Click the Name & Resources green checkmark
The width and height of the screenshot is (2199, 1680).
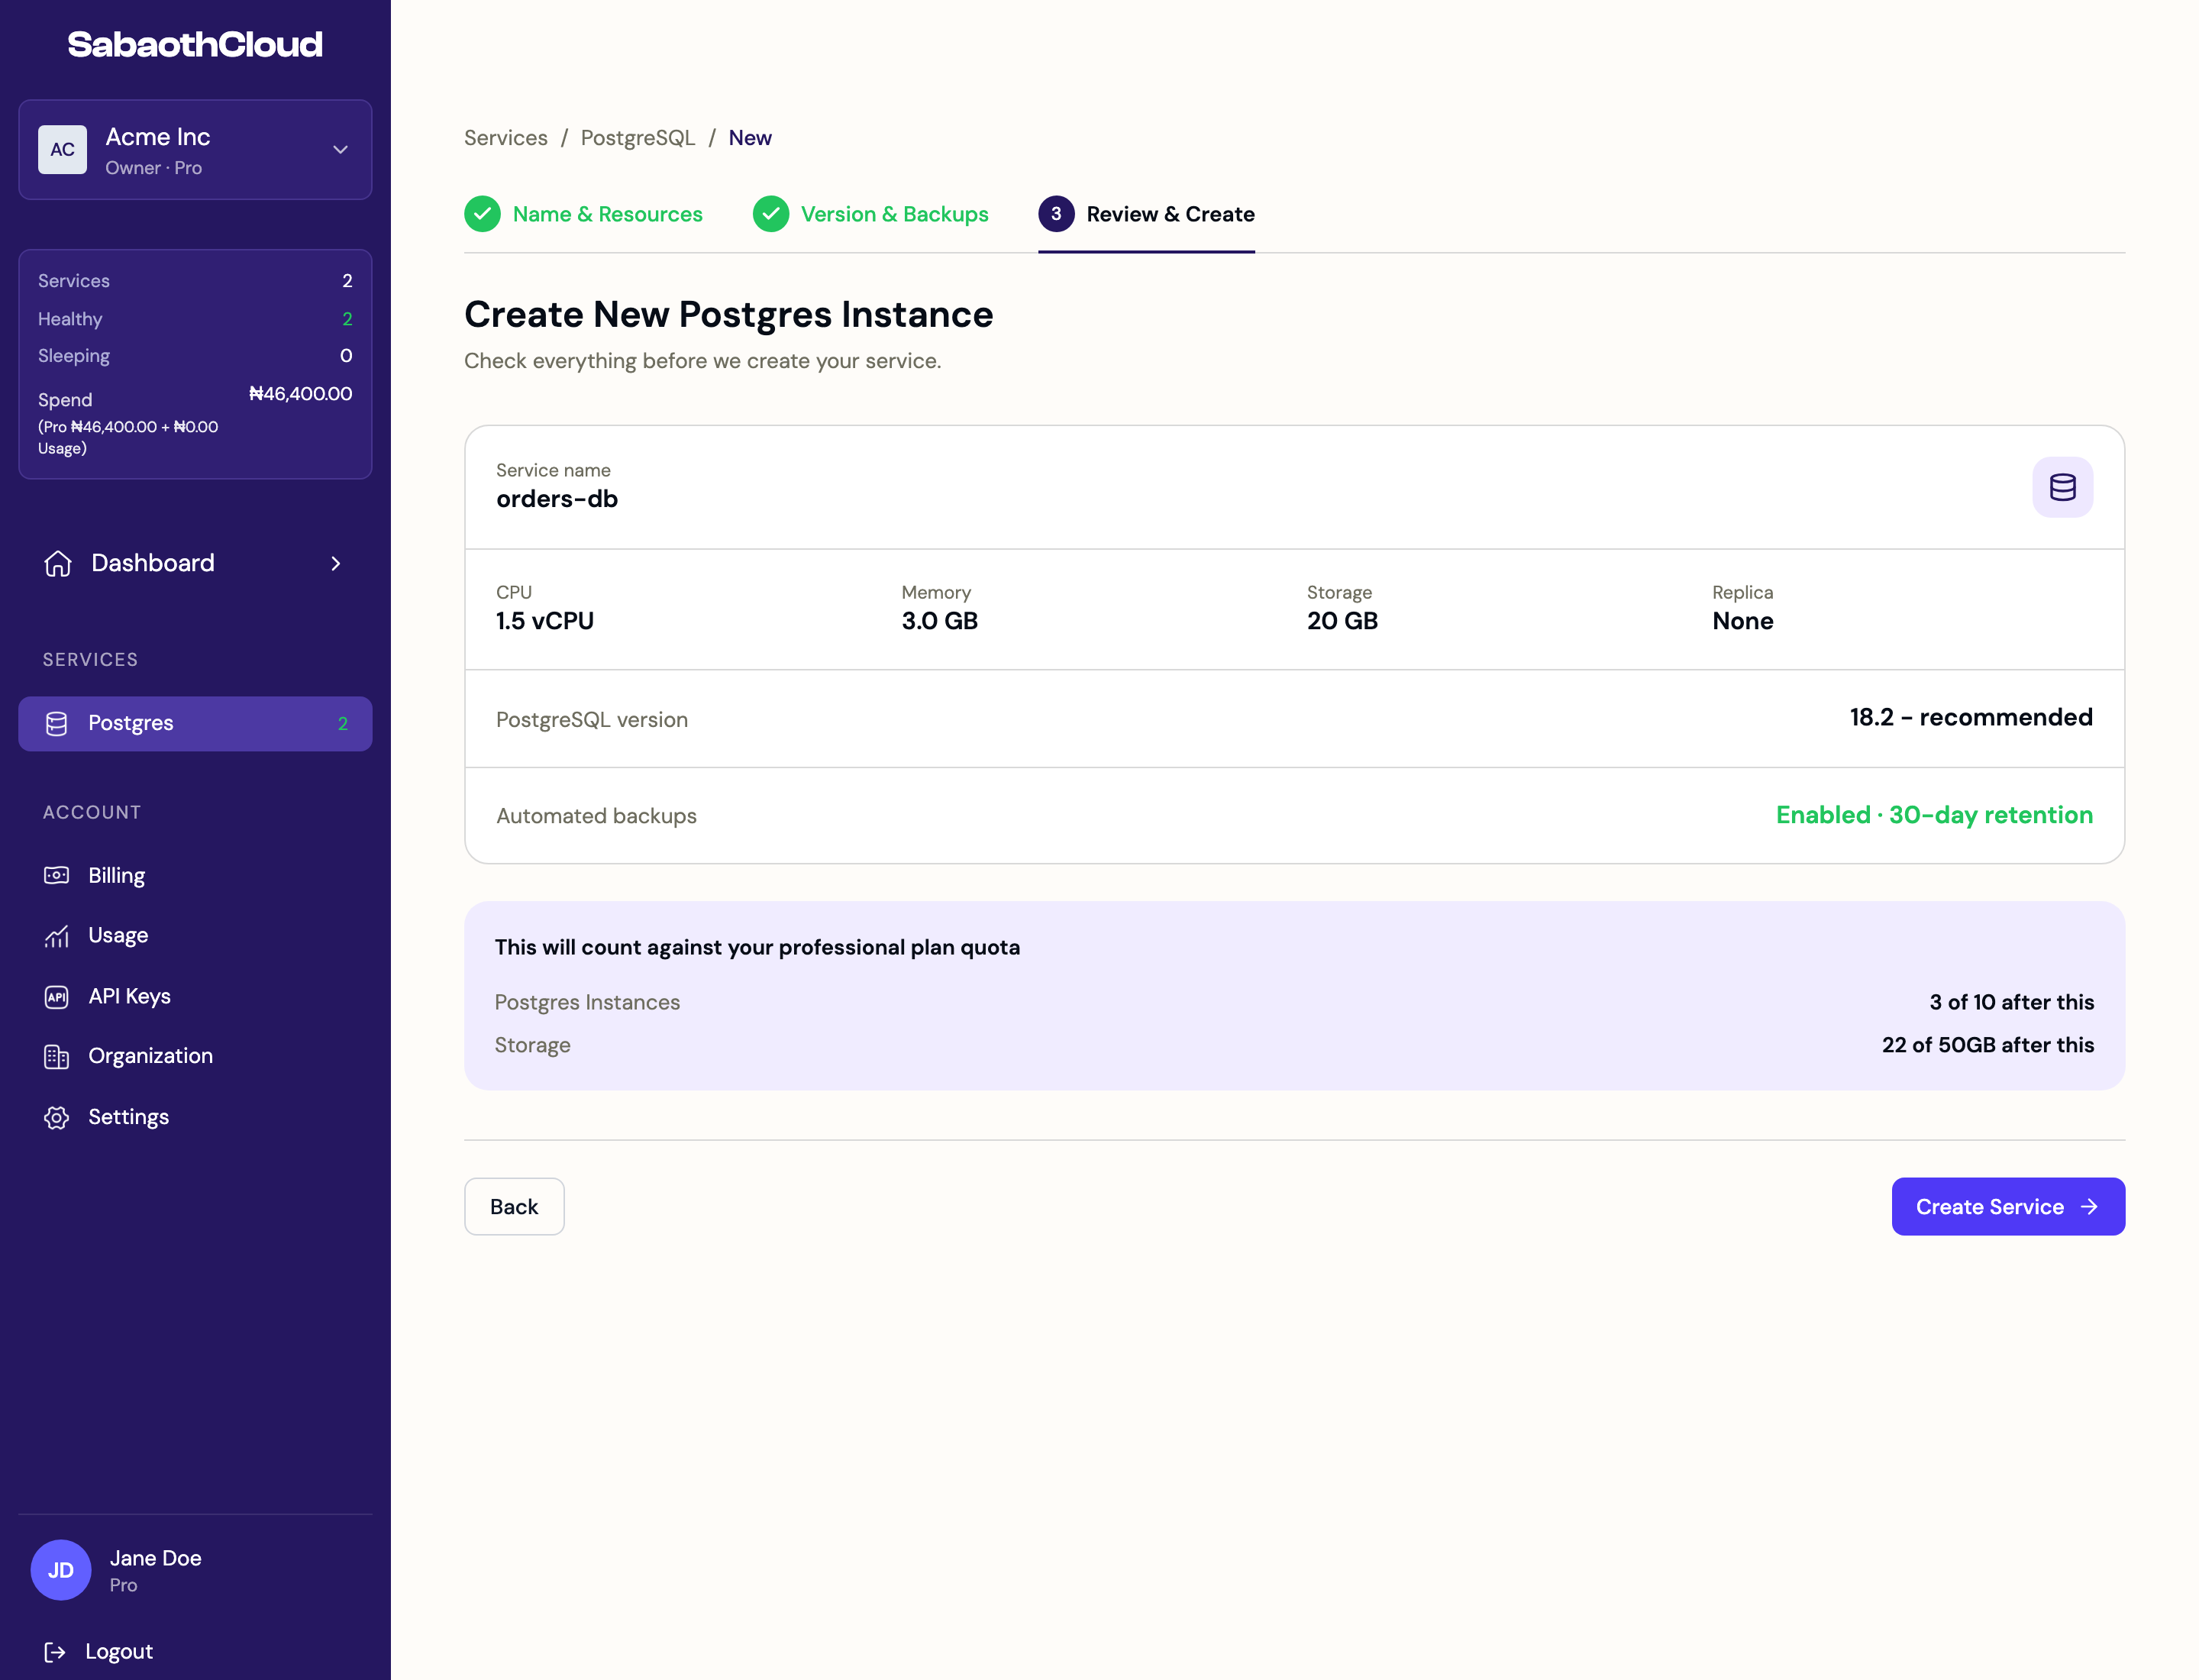point(482,214)
